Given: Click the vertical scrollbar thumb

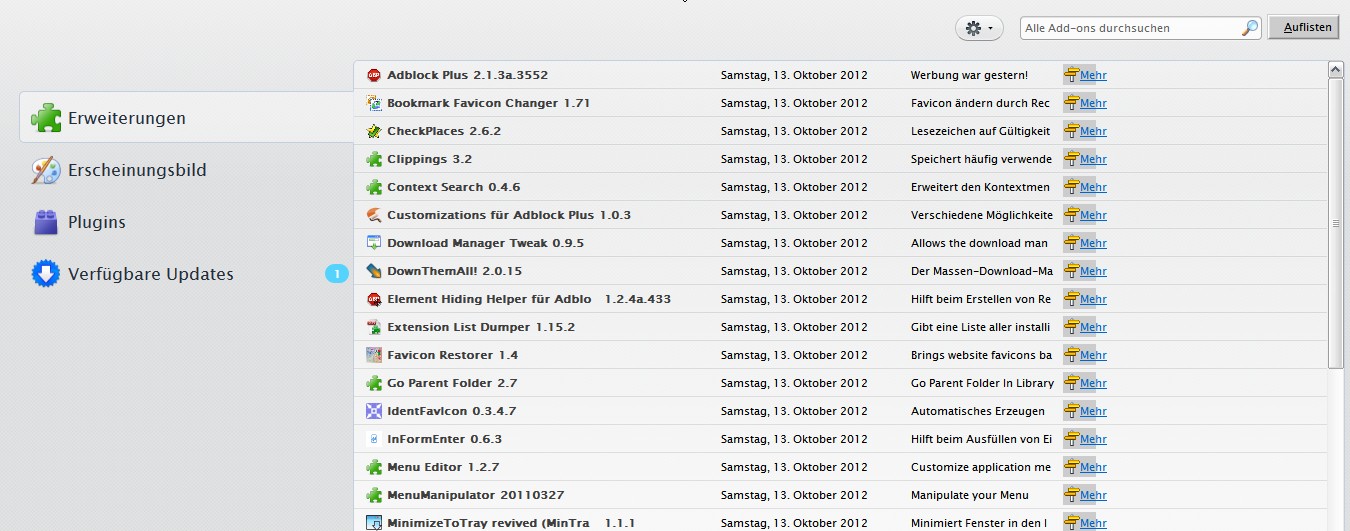Looking at the screenshot, I should (x=1335, y=223).
